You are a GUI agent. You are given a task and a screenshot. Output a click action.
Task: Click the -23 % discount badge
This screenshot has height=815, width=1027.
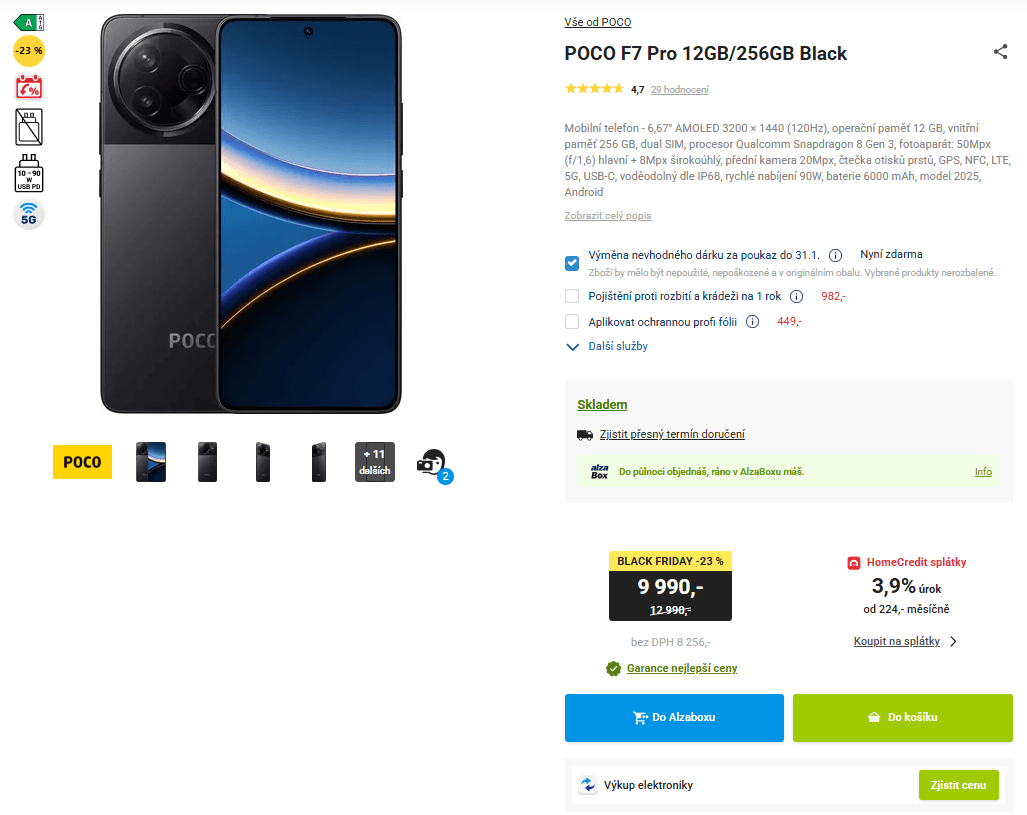28,51
